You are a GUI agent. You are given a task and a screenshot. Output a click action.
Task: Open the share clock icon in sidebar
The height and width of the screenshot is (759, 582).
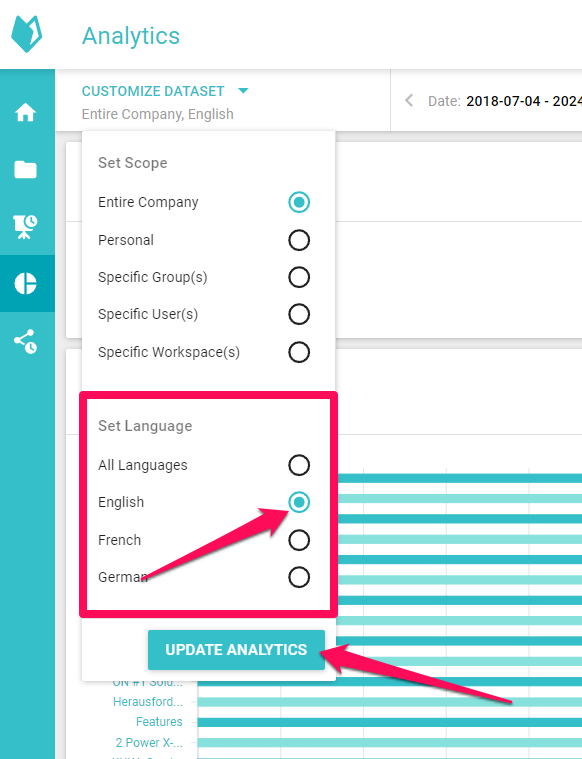tap(25, 341)
